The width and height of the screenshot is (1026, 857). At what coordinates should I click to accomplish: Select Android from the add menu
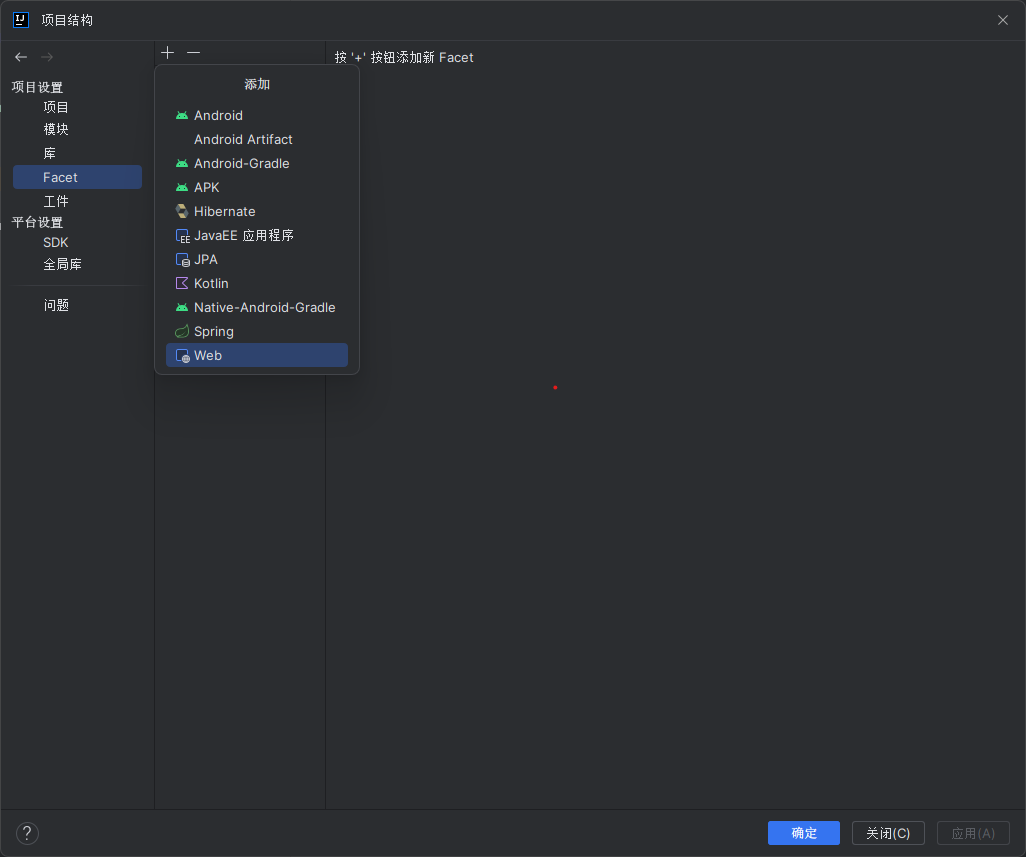pos(256,115)
